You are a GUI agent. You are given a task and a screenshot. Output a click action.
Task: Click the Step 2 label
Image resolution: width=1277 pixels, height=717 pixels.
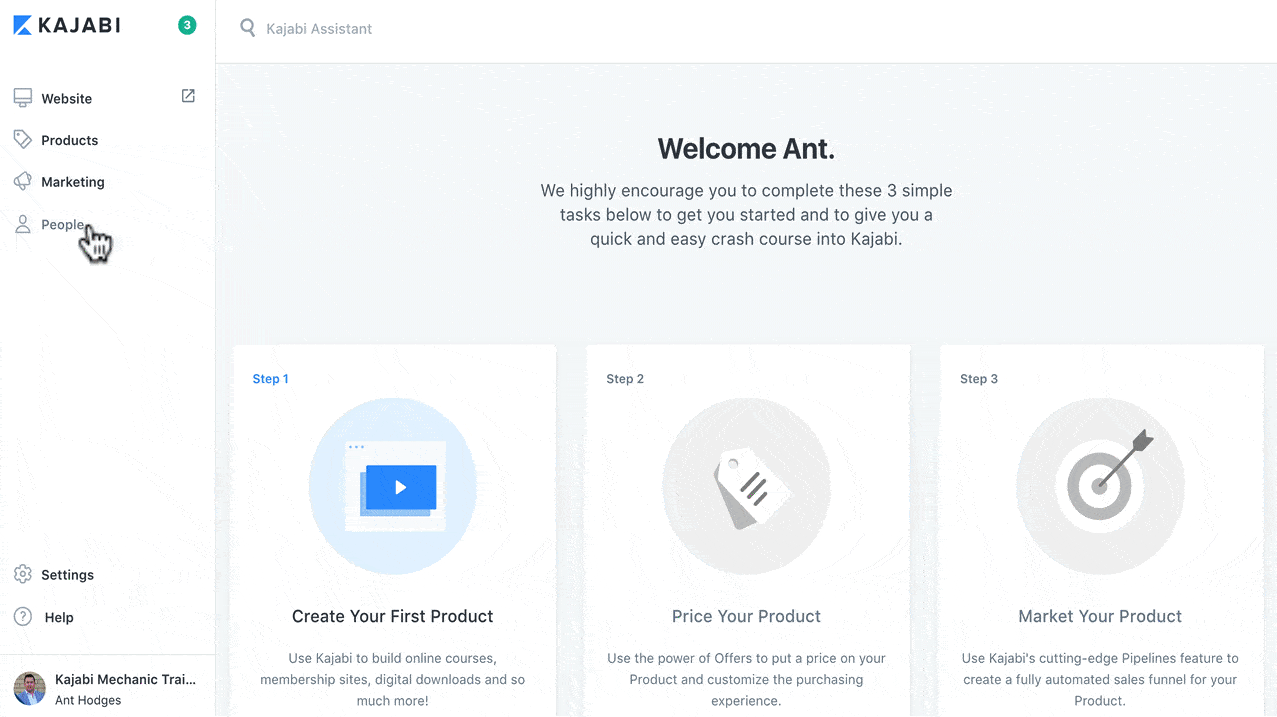pyautogui.click(x=625, y=379)
